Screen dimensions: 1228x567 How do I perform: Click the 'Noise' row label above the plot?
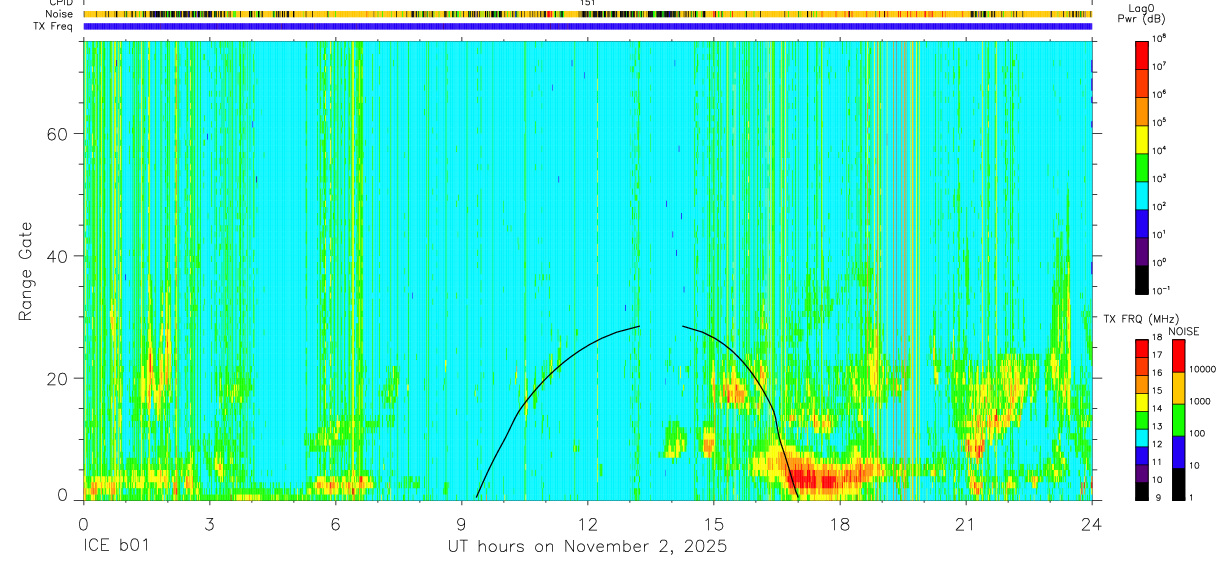pos(59,14)
